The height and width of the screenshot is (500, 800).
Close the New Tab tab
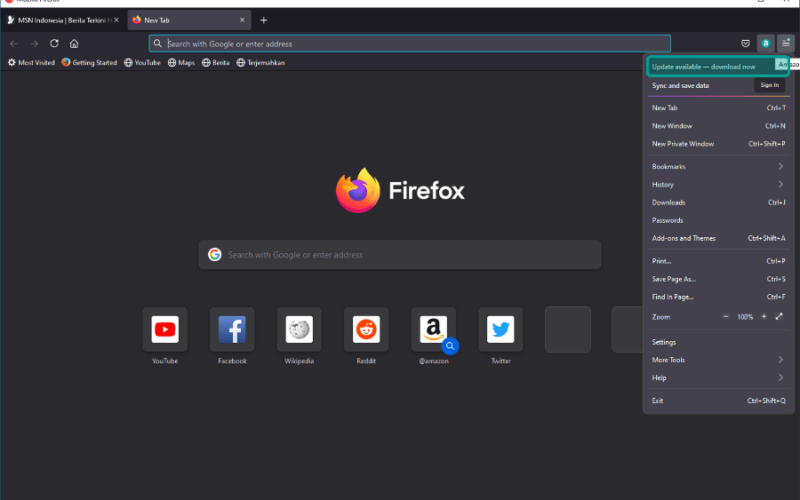[242, 20]
